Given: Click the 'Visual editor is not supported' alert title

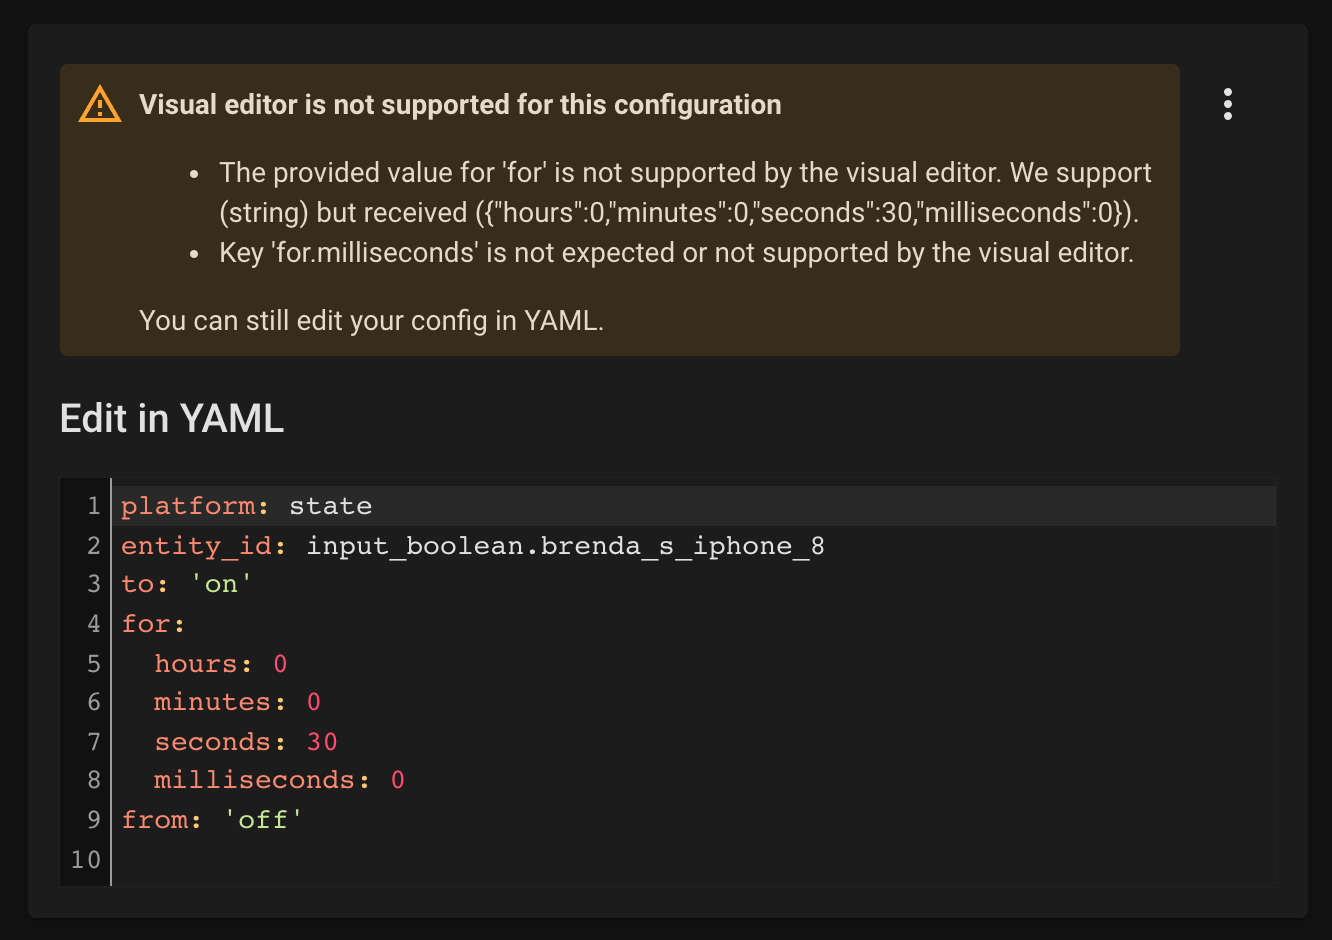Looking at the screenshot, I should (460, 105).
